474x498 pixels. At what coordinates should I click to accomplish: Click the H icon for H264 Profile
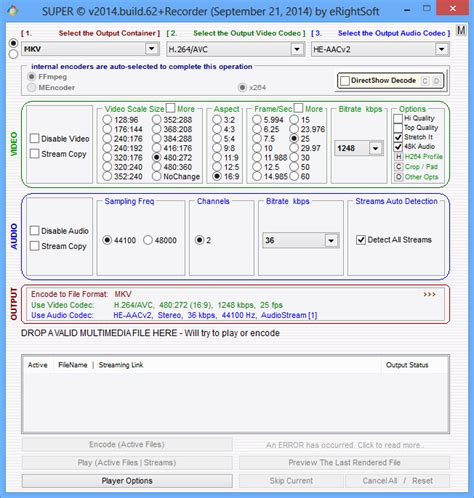click(398, 157)
